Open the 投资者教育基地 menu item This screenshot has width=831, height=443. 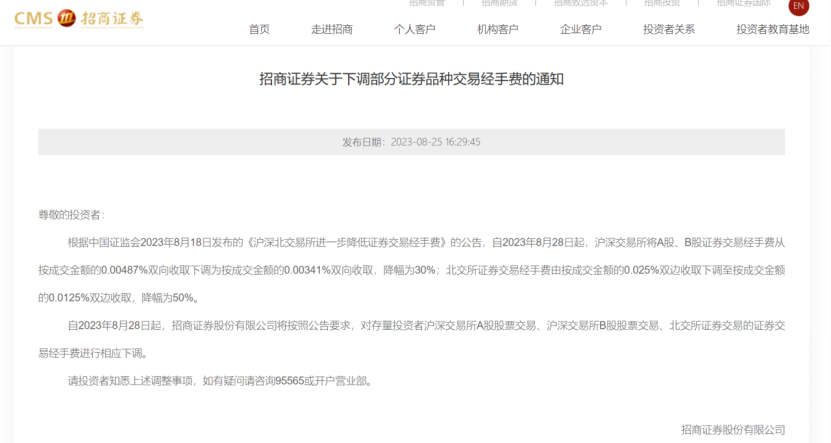773,29
